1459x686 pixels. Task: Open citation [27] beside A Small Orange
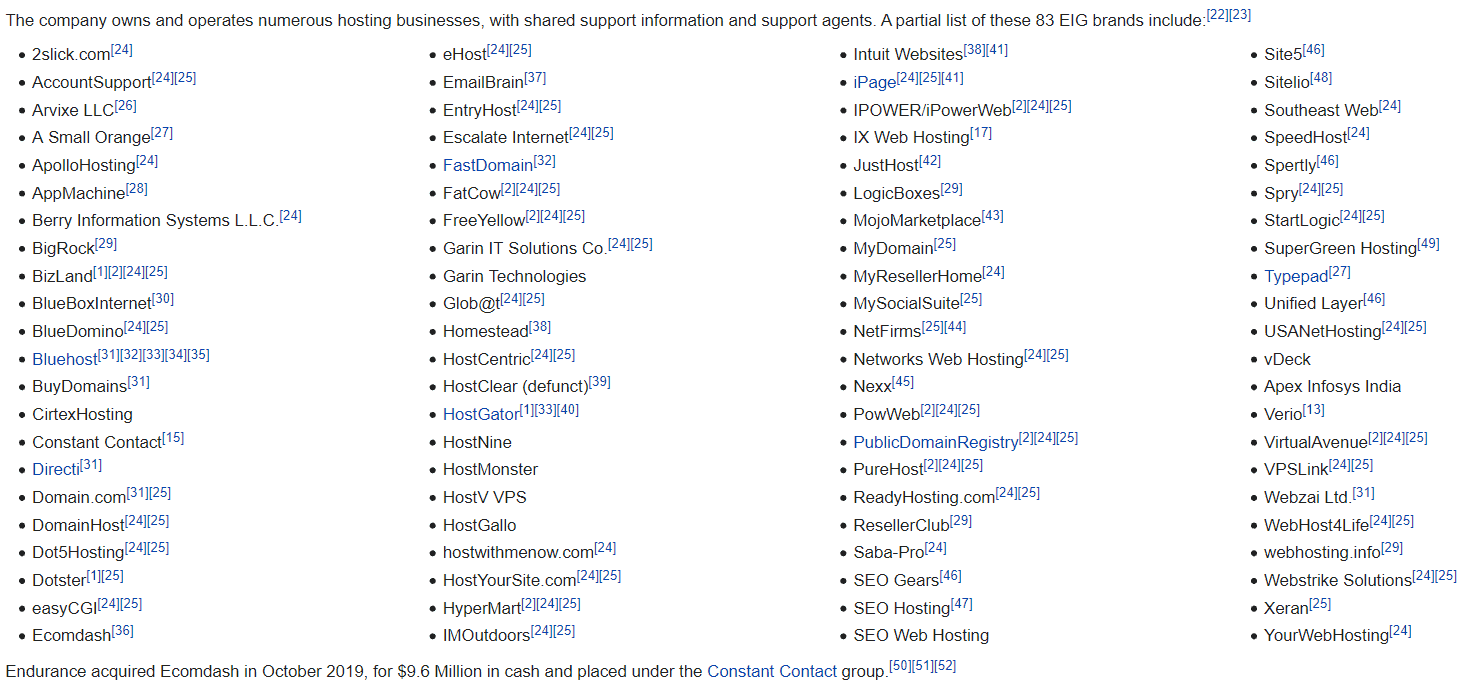click(x=162, y=133)
